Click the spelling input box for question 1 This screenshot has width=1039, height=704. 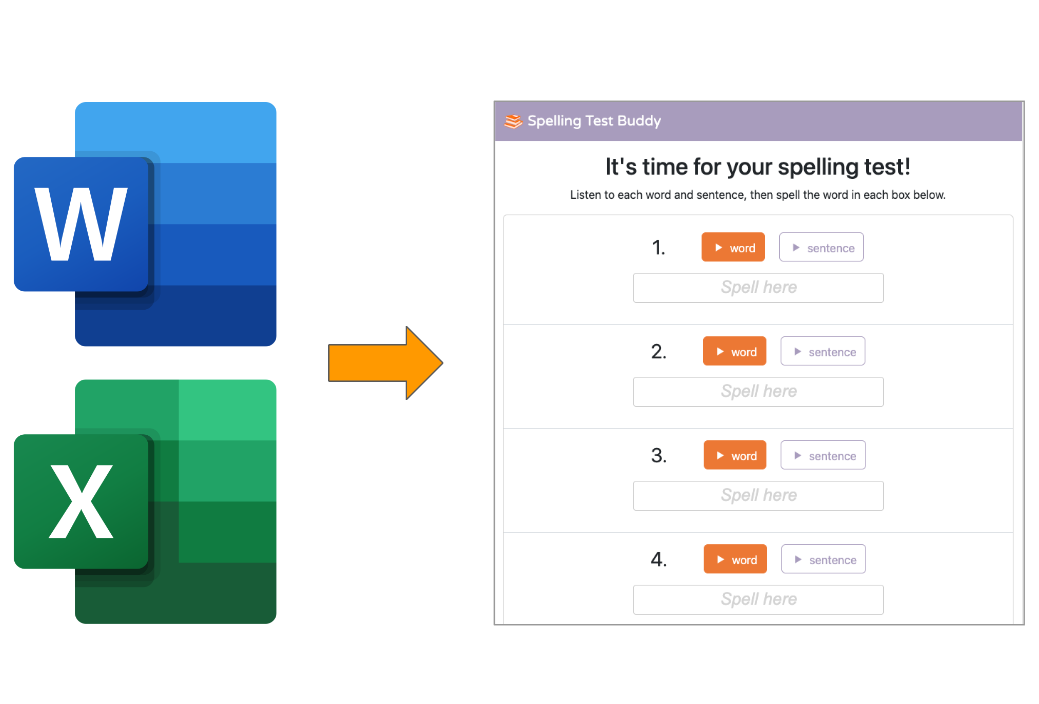pos(758,288)
